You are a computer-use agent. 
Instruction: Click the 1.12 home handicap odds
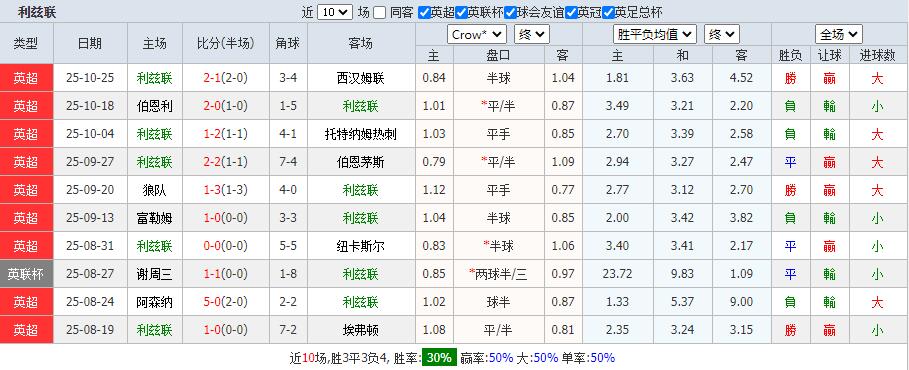(x=435, y=190)
